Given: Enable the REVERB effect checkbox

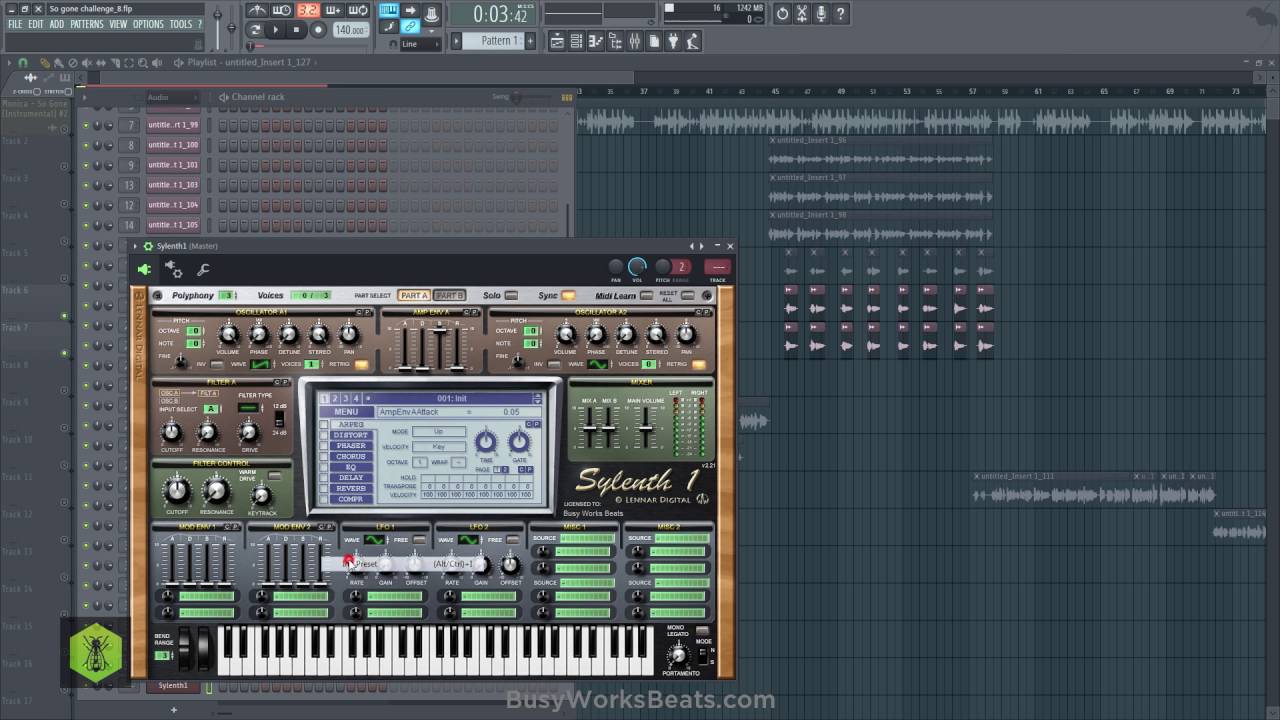Looking at the screenshot, I should [x=324, y=488].
